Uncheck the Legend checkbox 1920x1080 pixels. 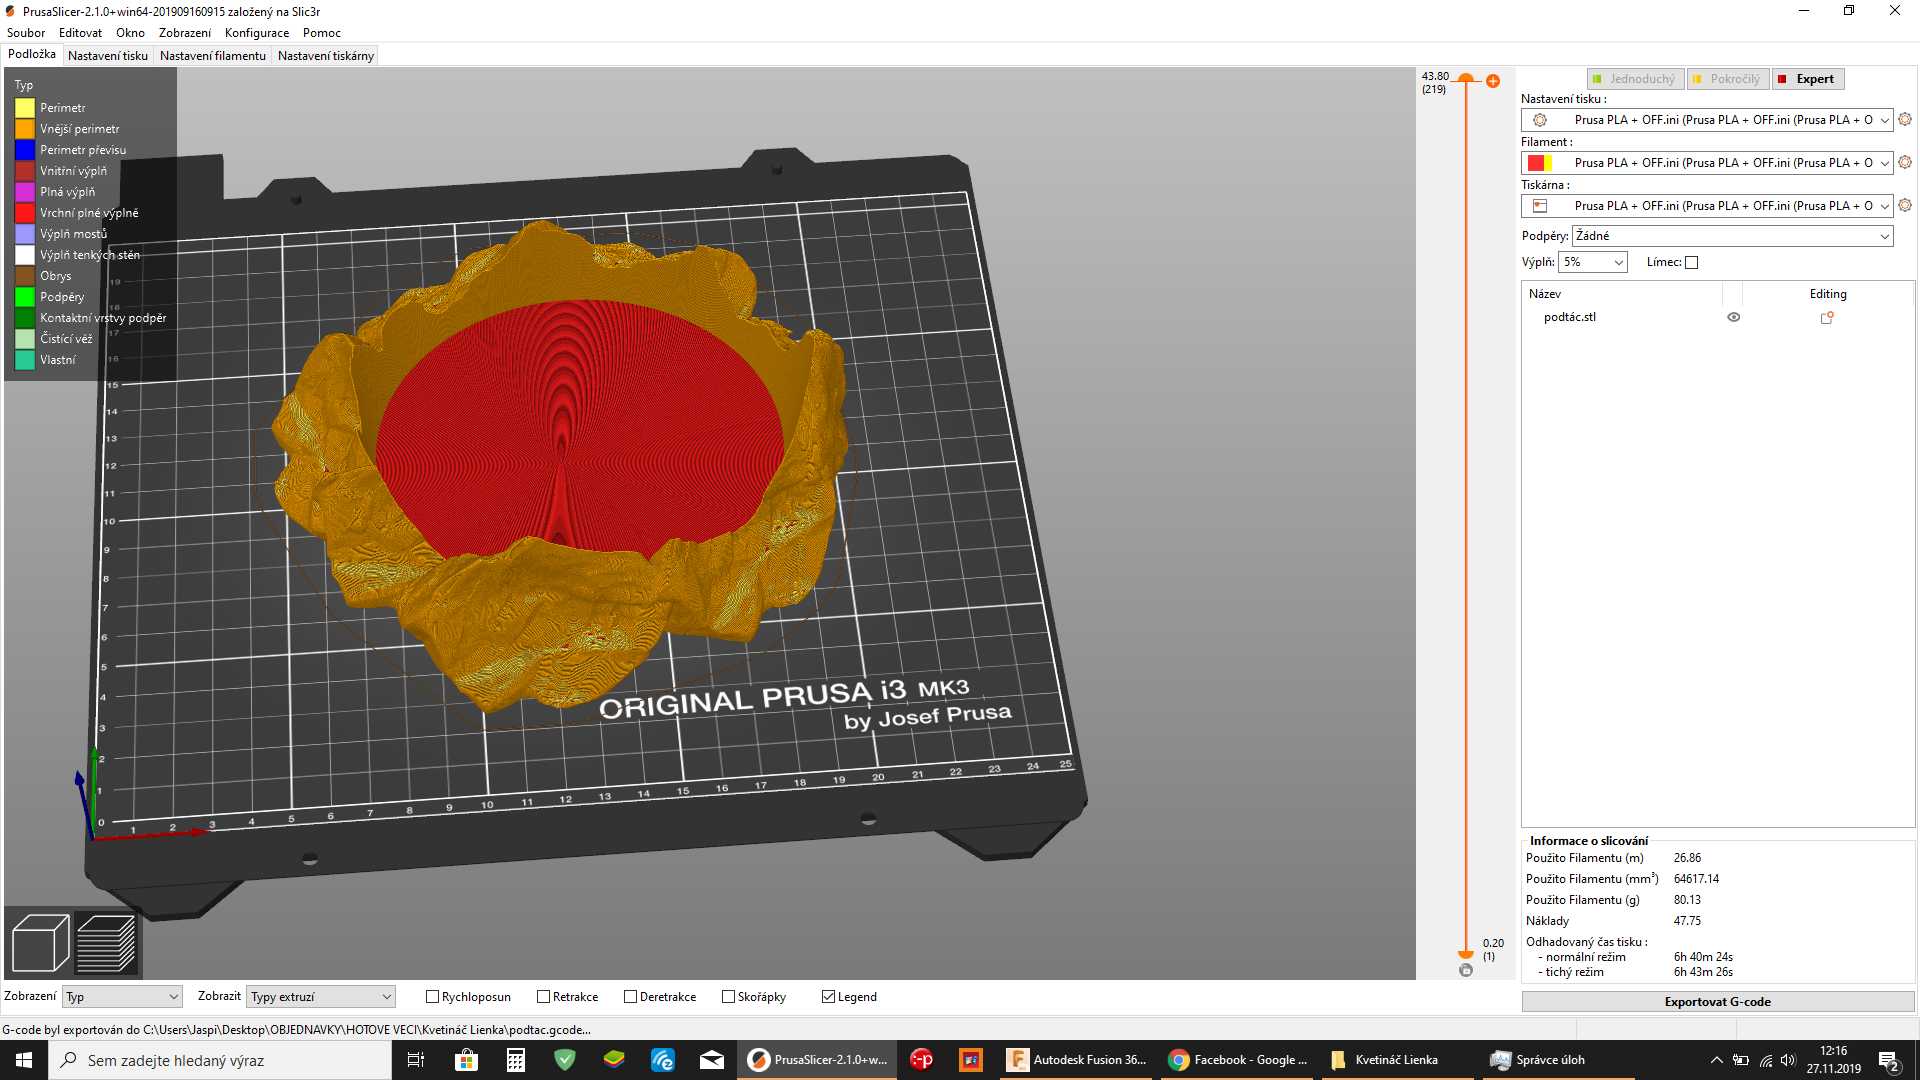[828, 997]
